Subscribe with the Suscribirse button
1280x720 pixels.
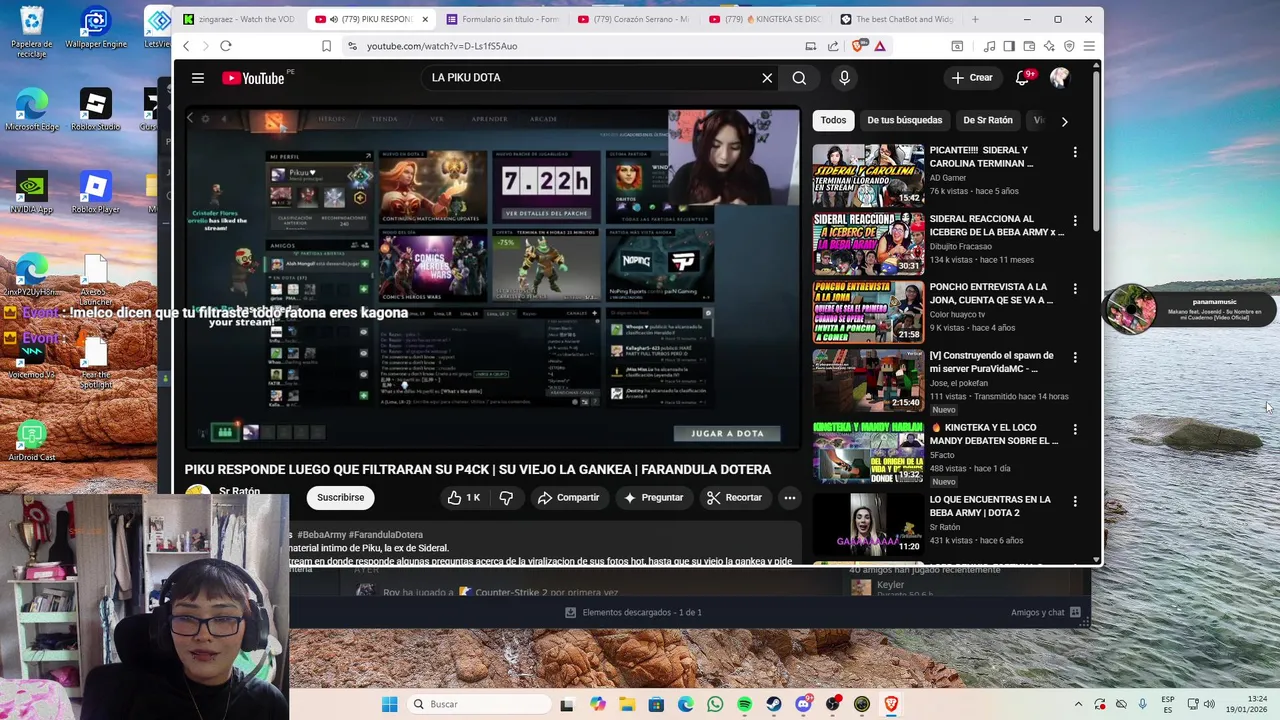pos(340,497)
